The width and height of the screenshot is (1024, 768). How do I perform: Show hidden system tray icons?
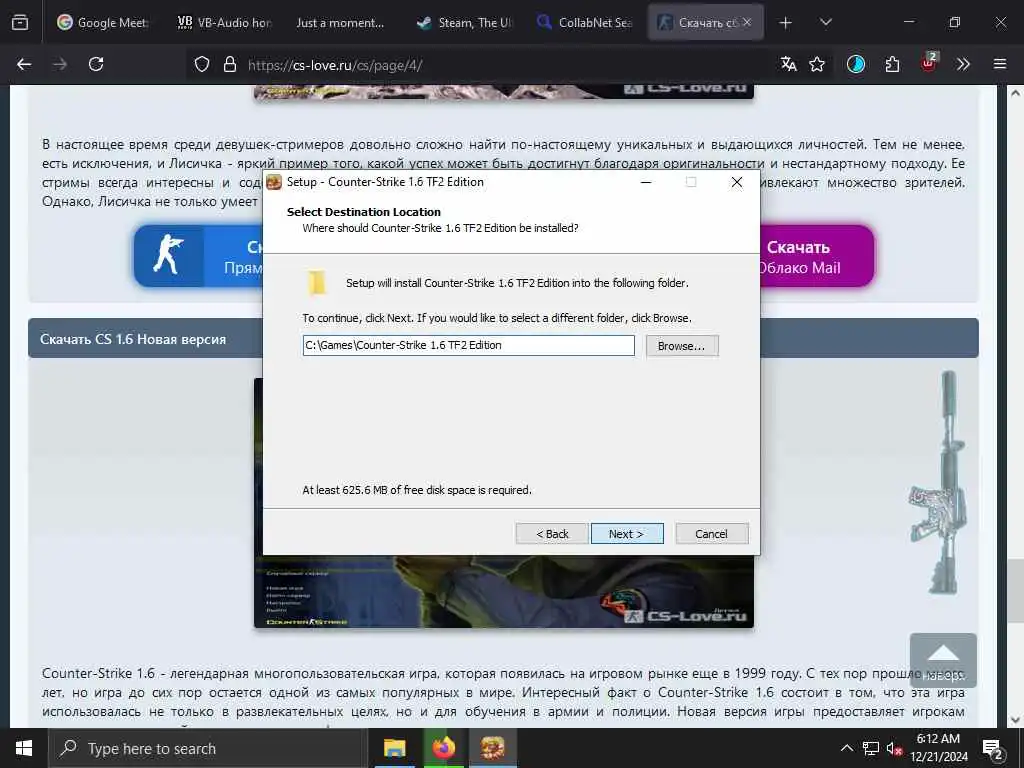[846, 748]
